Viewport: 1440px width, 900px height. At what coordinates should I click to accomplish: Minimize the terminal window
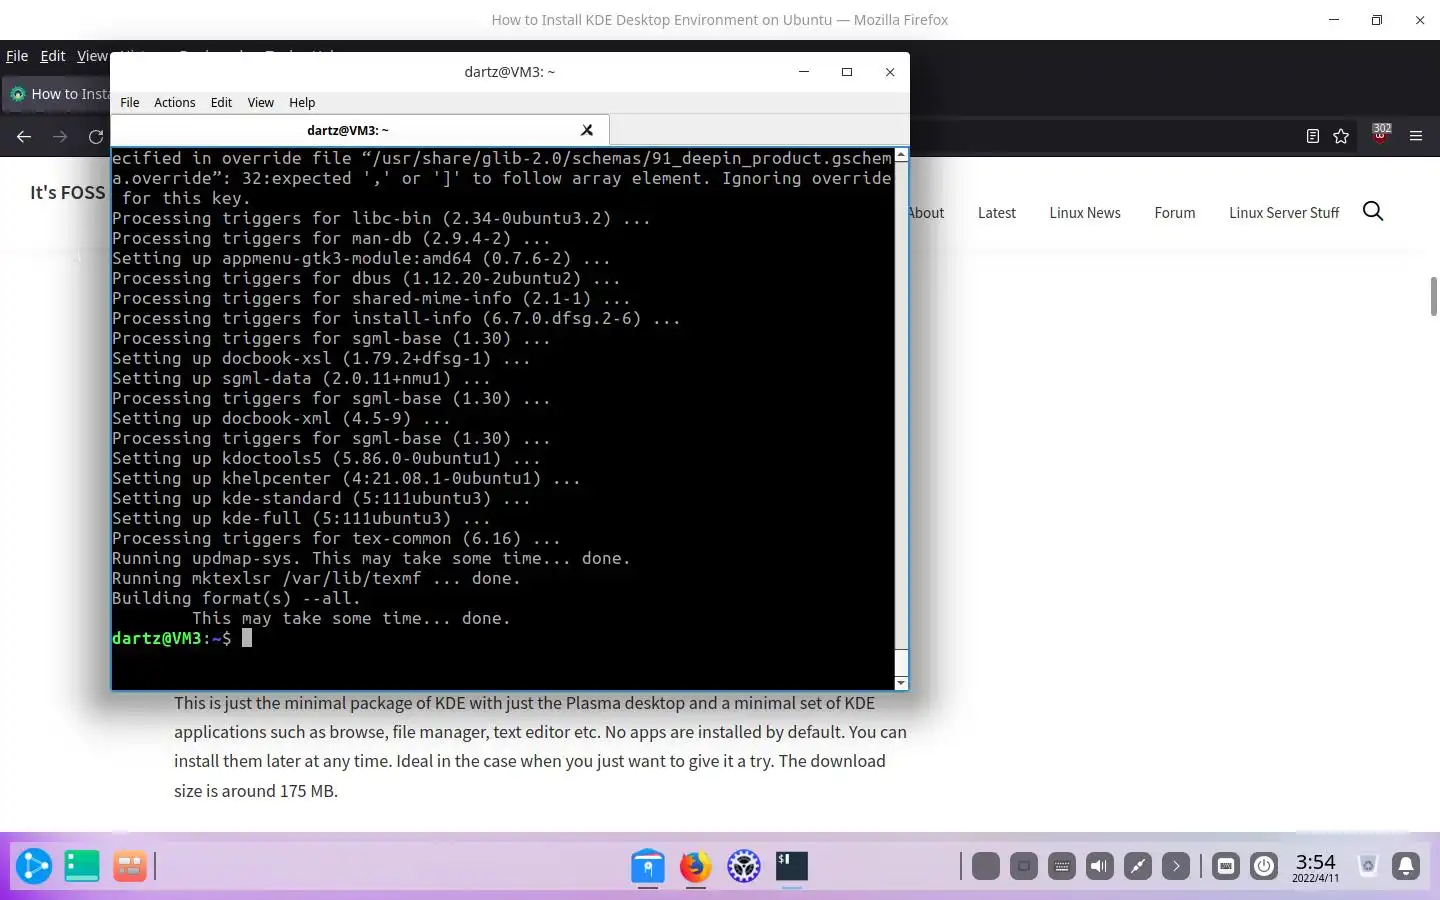[804, 72]
